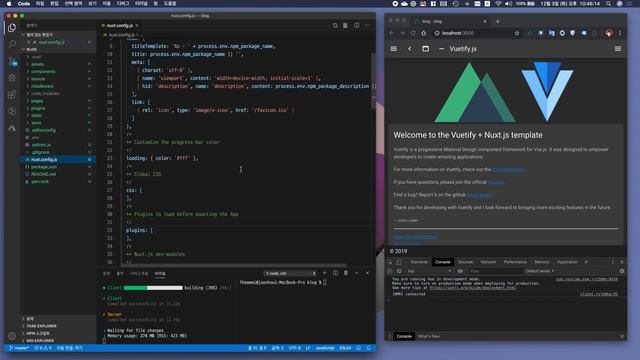Screen dimensions: 640x360
Task: Click the Vuetify toolbar window icon
Action: (x=425, y=49)
